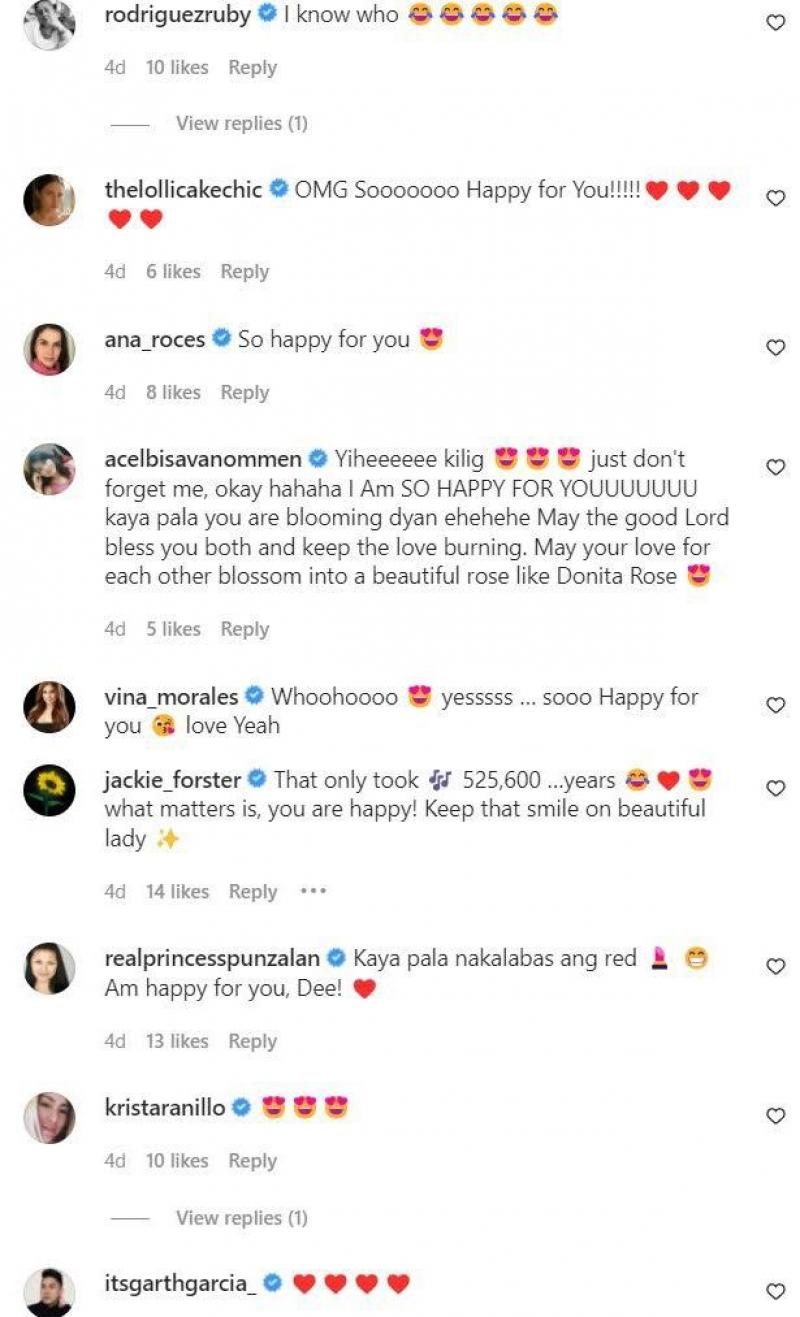The width and height of the screenshot is (800, 1317).
Task: Like ana_roces' comment via the heart icon
Action: [x=774, y=347]
